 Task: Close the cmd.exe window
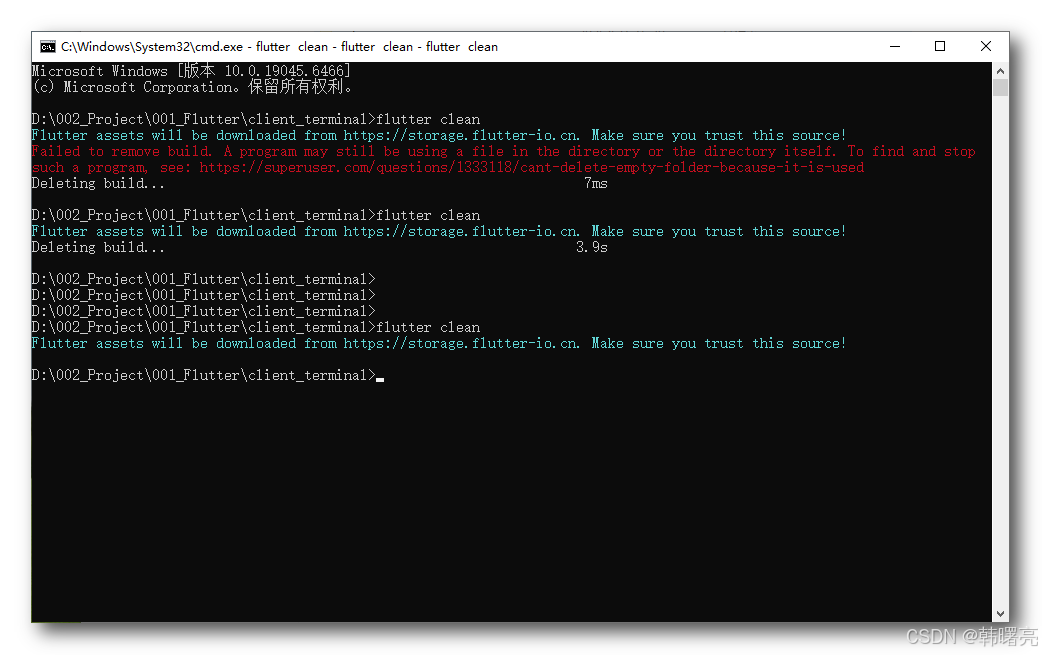[986, 47]
